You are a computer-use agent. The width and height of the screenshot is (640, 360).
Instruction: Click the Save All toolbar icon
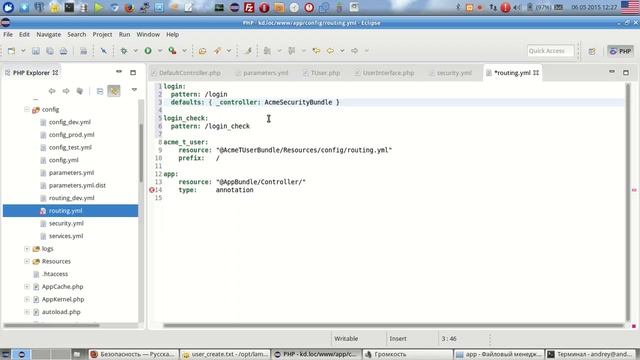click(50, 51)
